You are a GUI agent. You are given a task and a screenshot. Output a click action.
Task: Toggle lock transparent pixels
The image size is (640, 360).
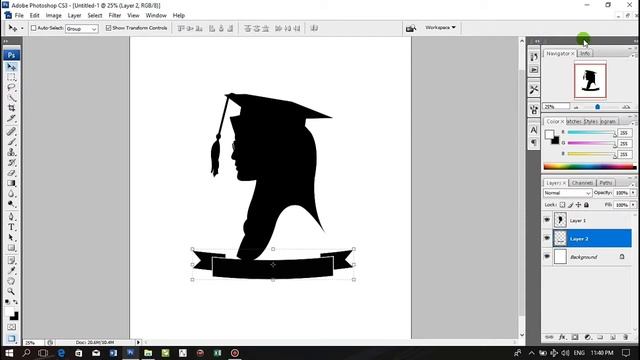562,205
